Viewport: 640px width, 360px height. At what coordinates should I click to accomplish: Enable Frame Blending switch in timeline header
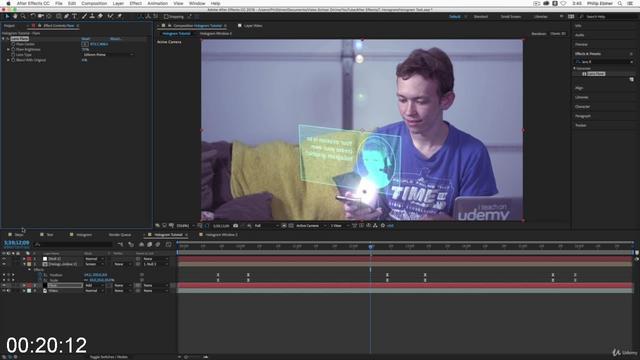coord(149,244)
